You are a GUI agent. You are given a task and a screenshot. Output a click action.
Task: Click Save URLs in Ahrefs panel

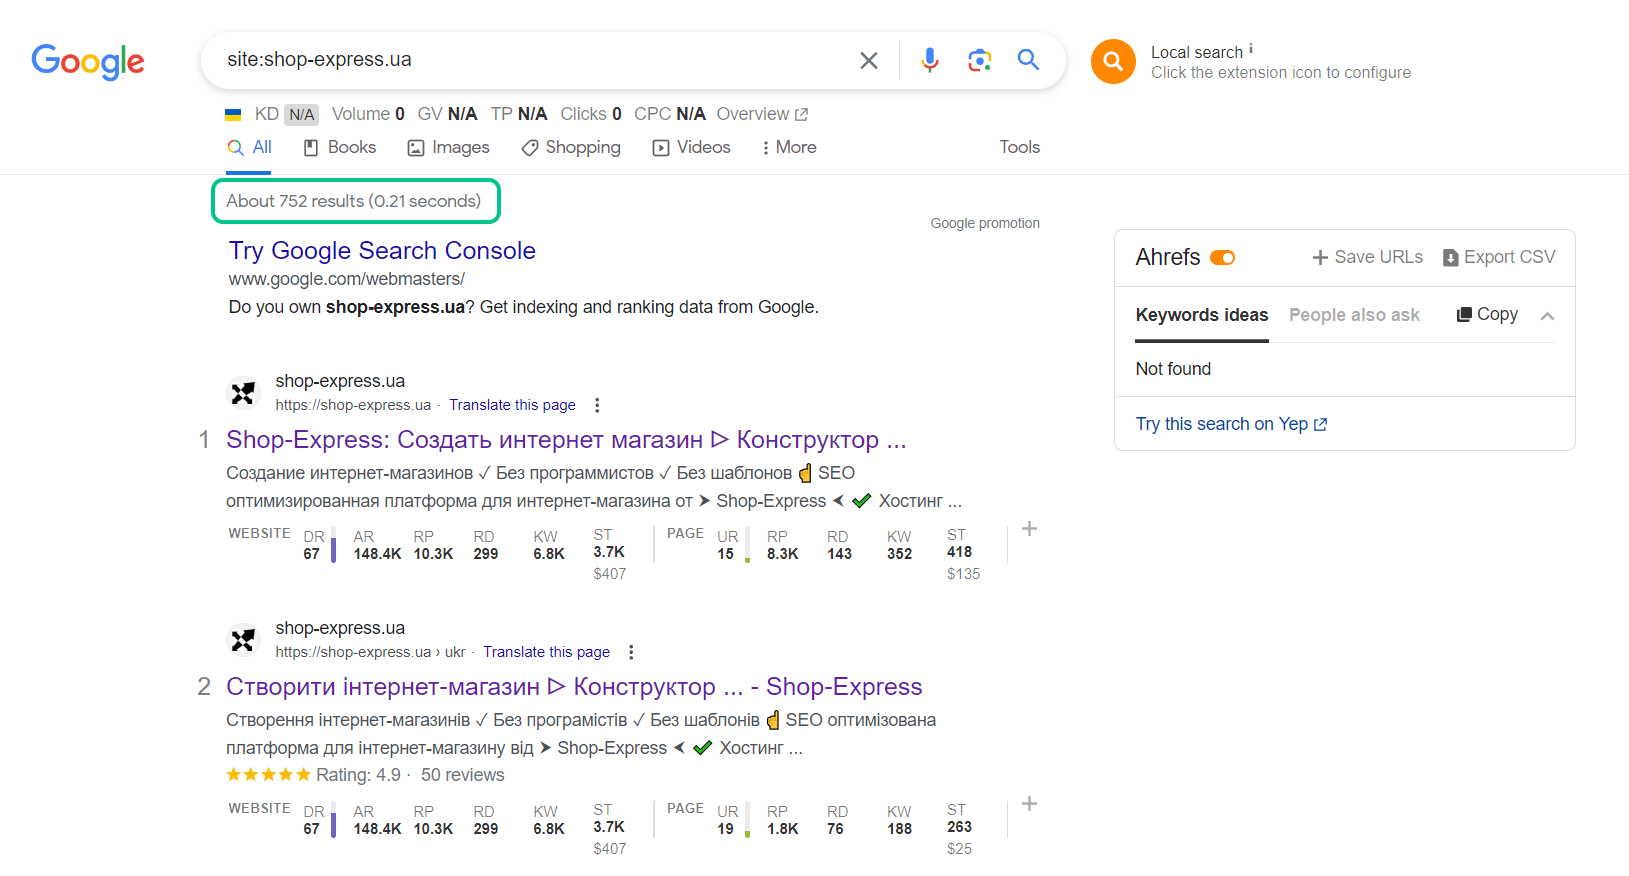pyautogui.click(x=1367, y=257)
